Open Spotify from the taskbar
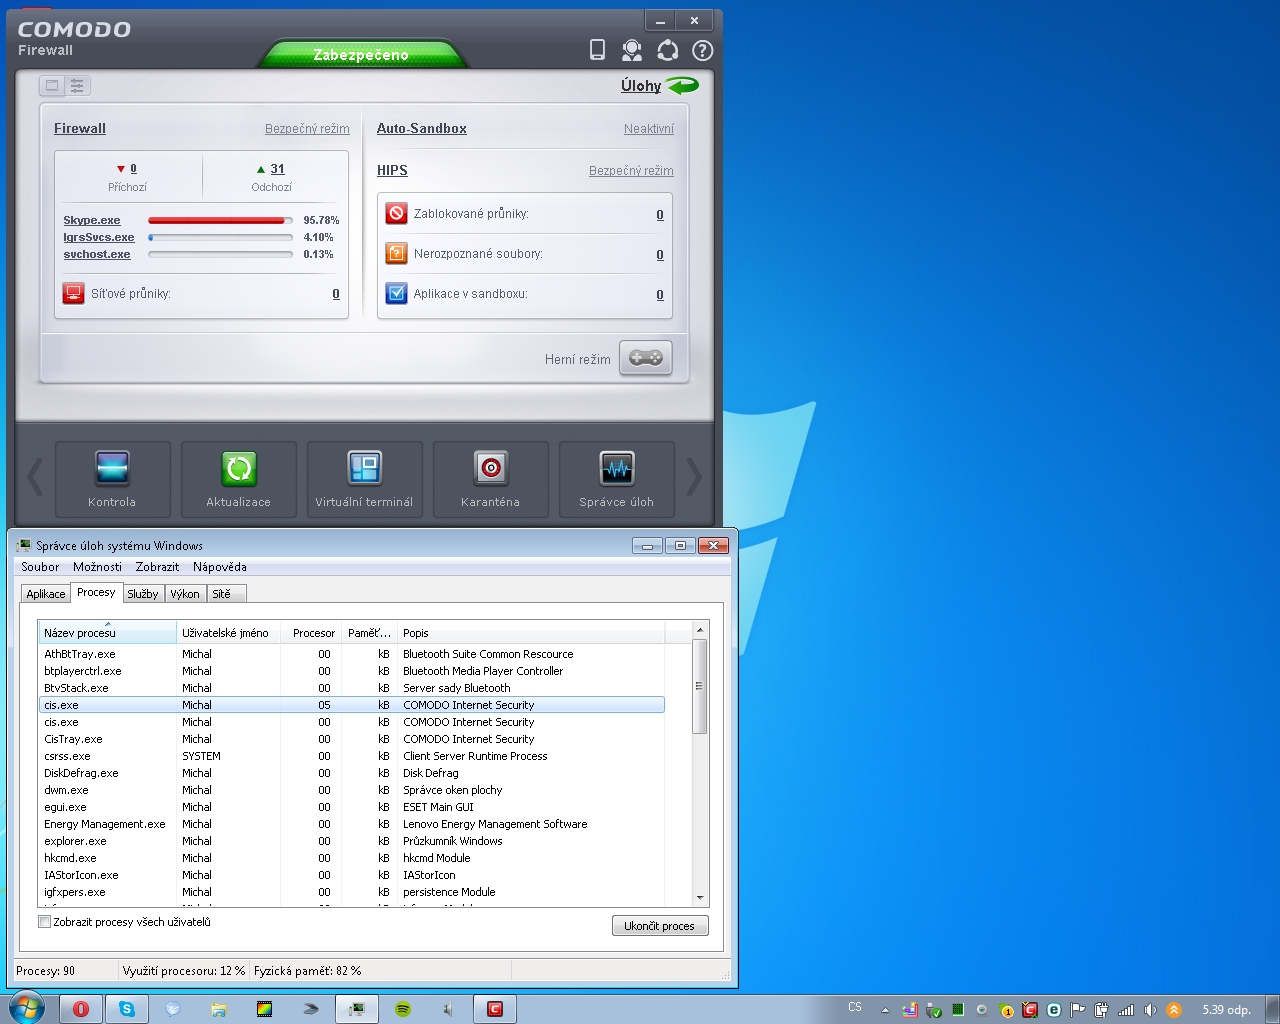This screenshot has width=1280, height=1024. pyautogui.click(x=403, y=1009)
